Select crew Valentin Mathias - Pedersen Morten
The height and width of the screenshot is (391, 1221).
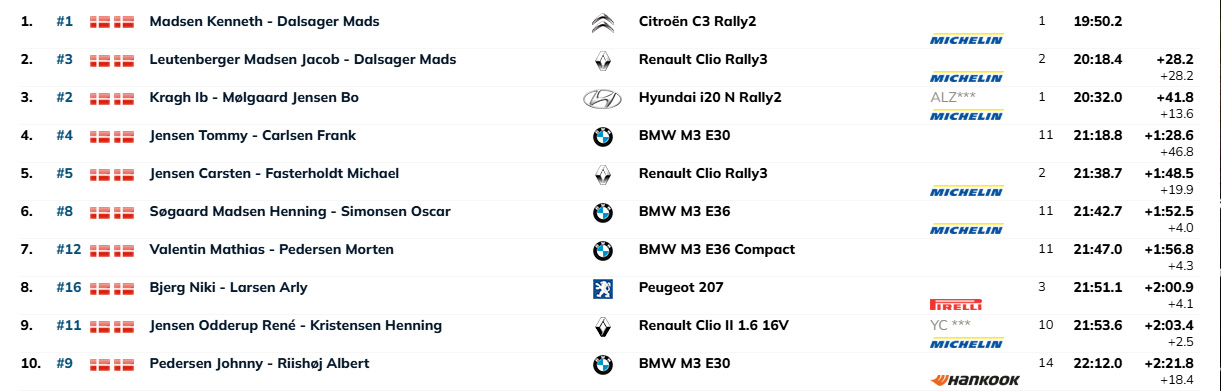pos(271,250)
